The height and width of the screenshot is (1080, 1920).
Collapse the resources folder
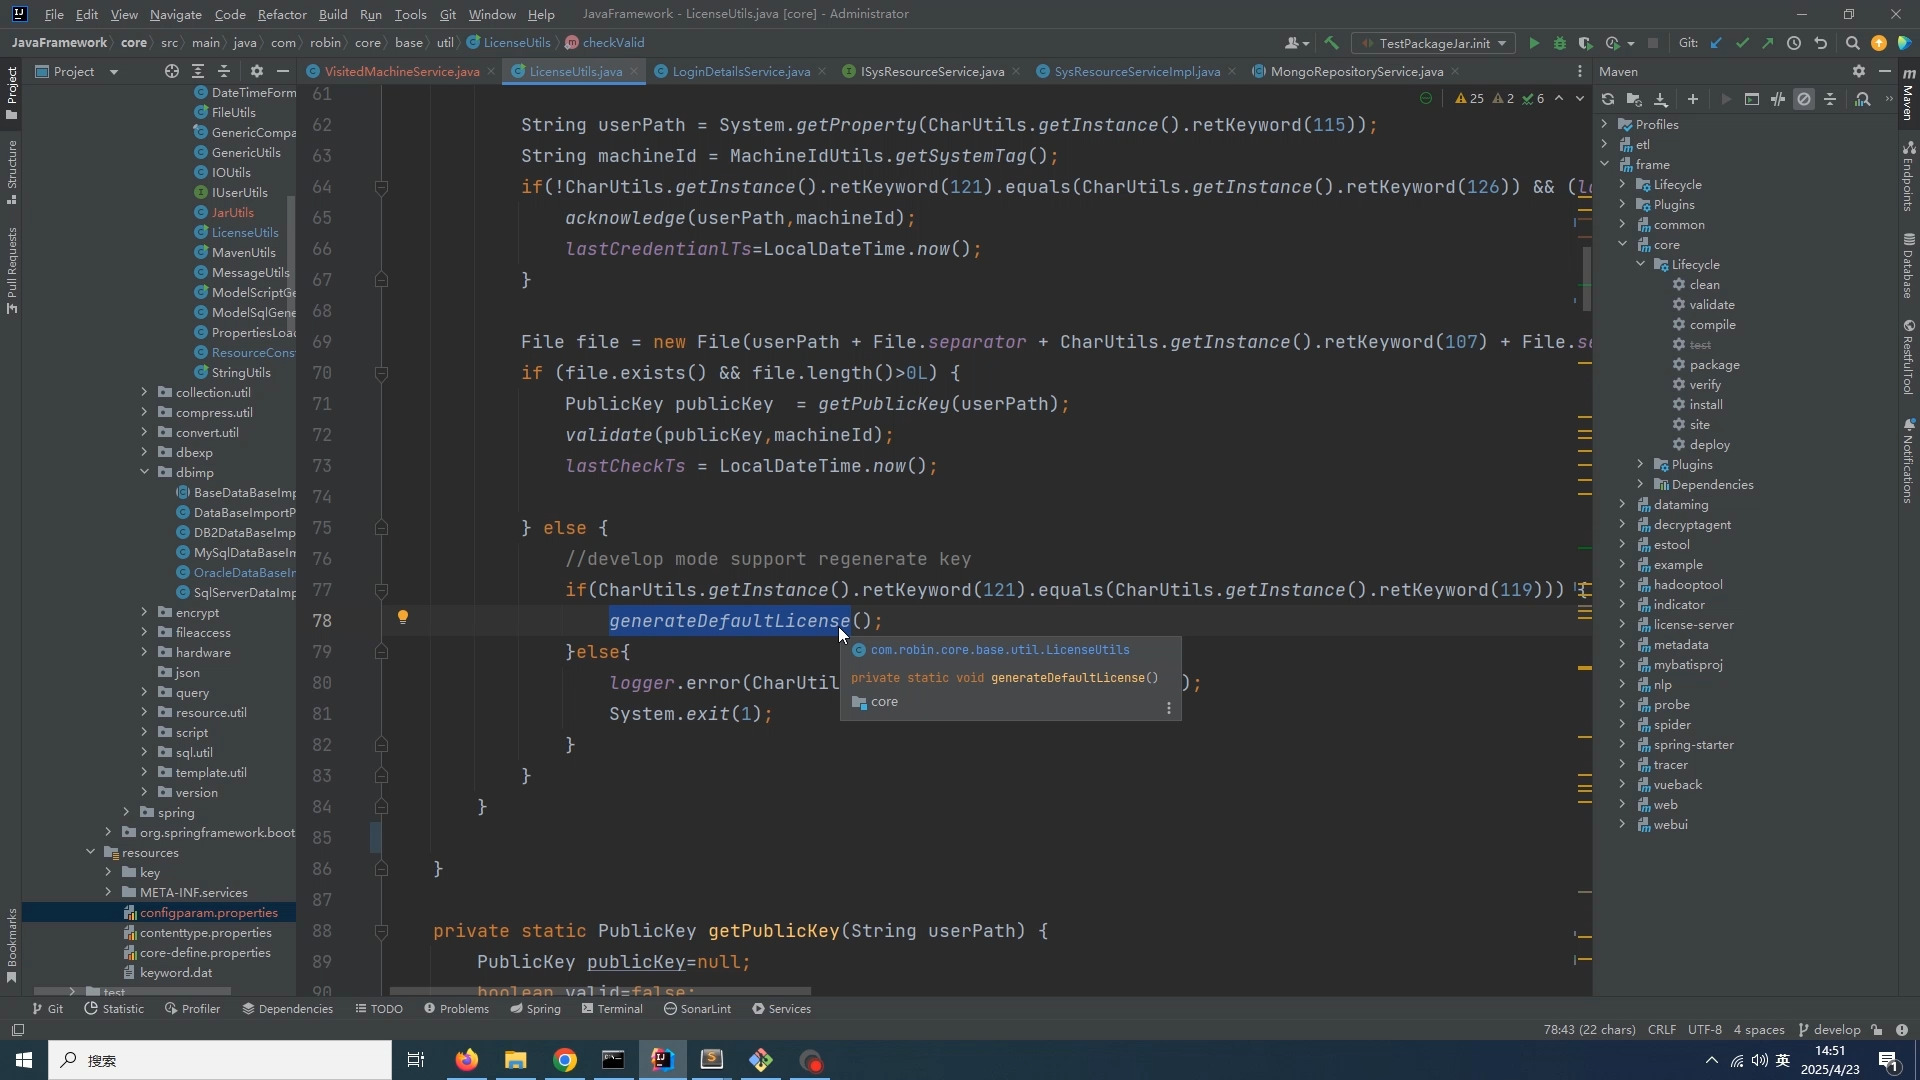point(90,852)
